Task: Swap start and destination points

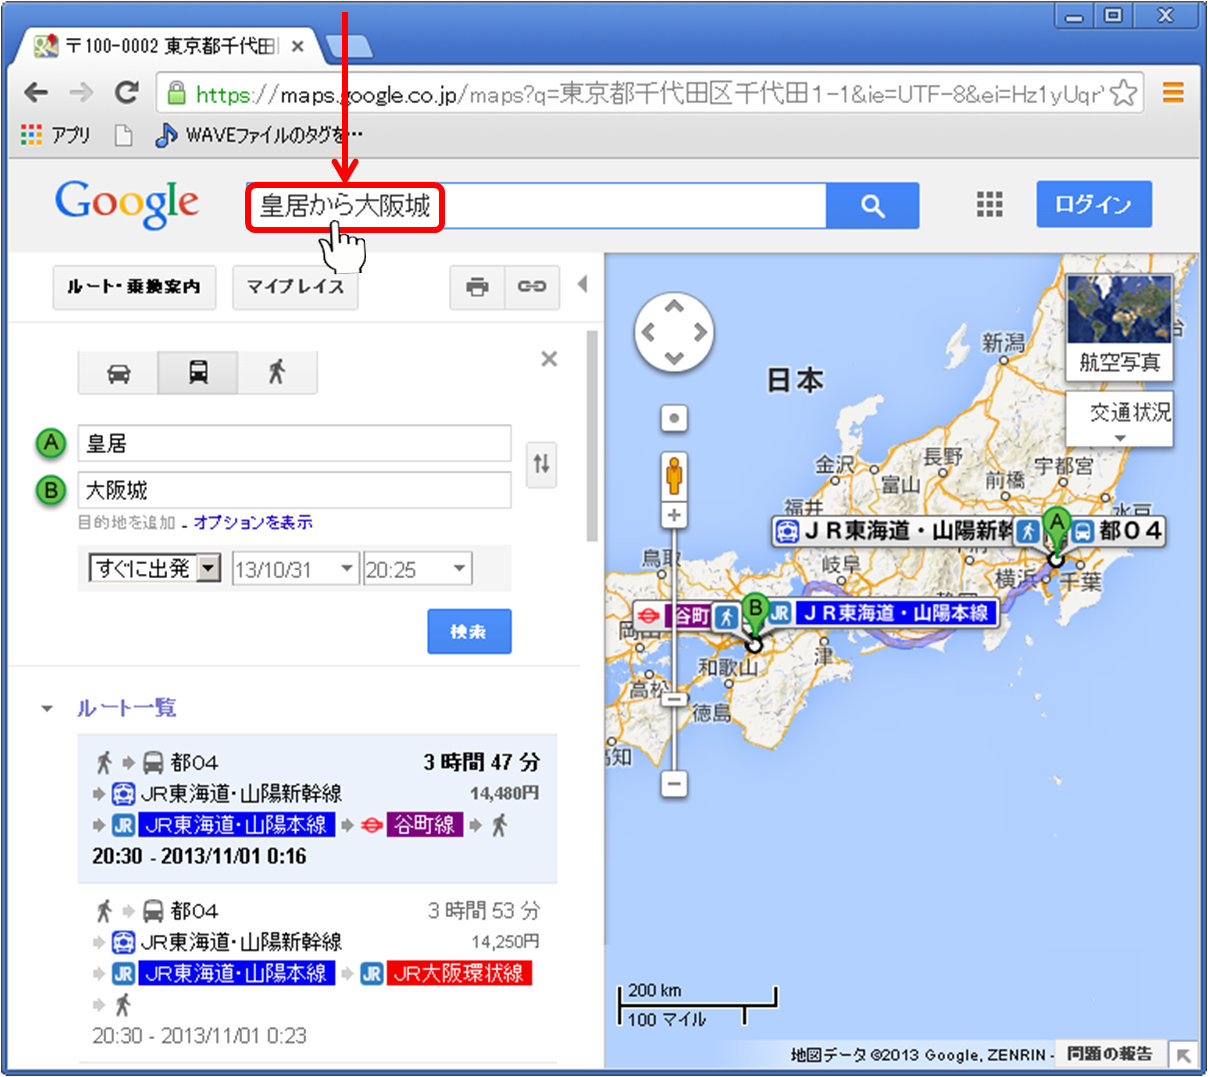Action: [x=541, y=464]
